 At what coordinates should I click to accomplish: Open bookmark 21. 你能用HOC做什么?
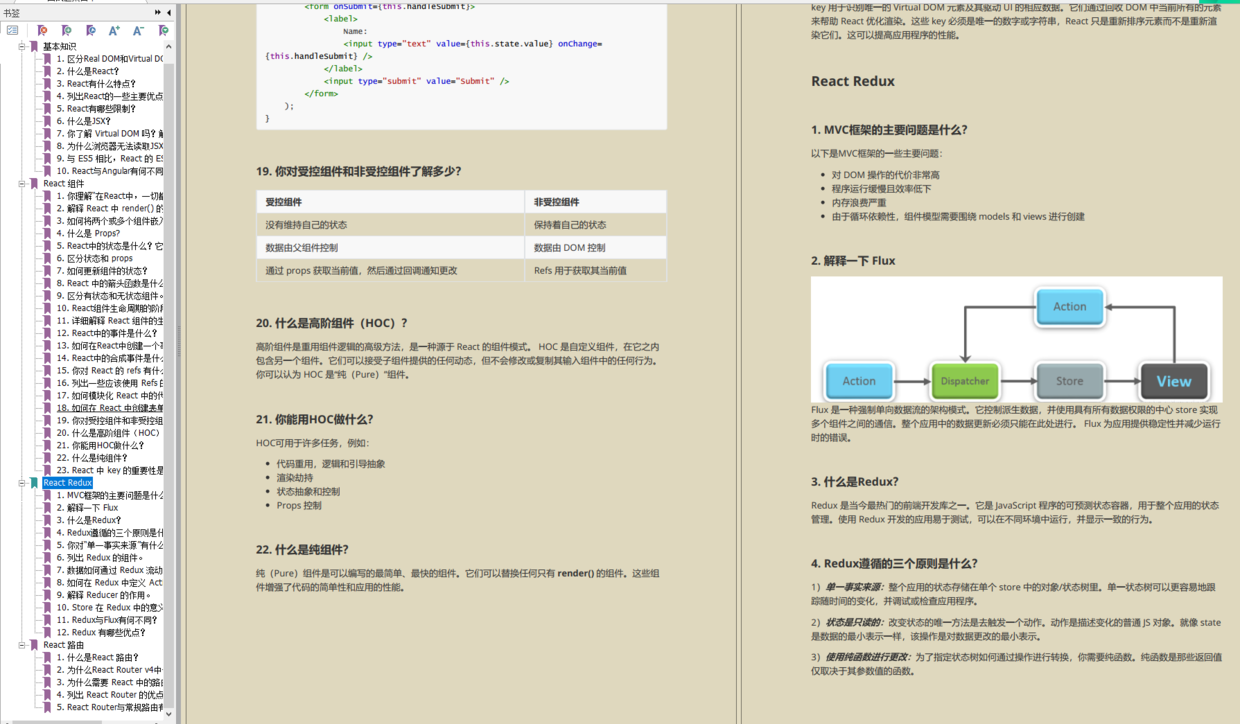coord(101,445)
